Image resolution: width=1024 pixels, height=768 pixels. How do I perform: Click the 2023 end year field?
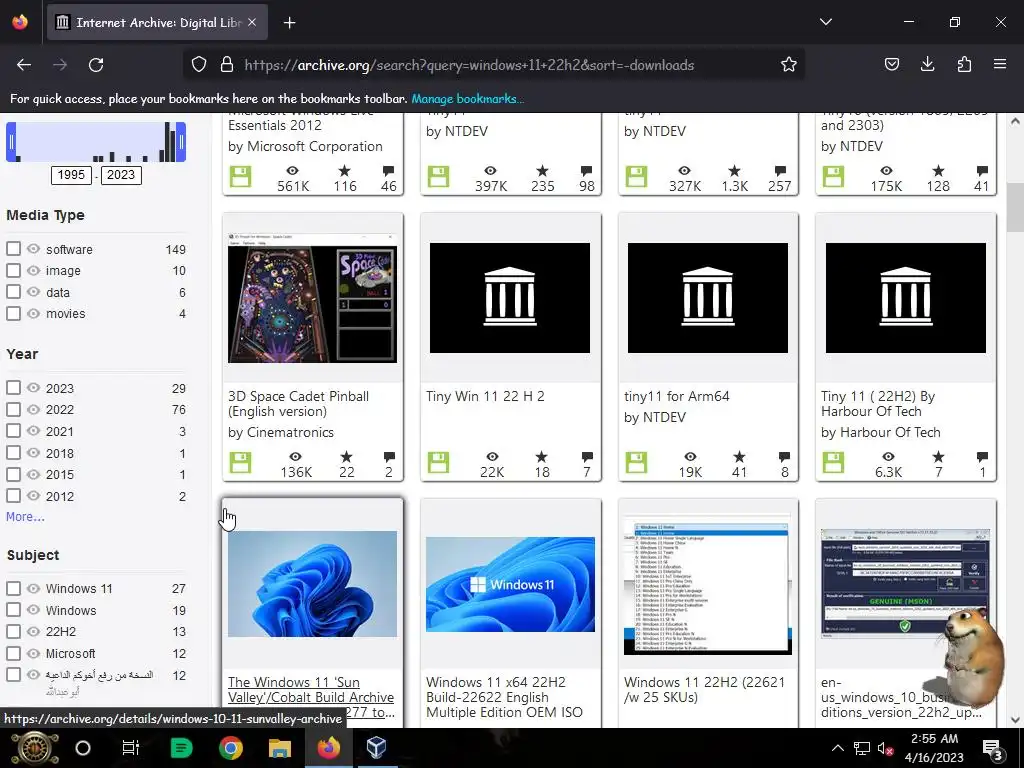[121, 175]
